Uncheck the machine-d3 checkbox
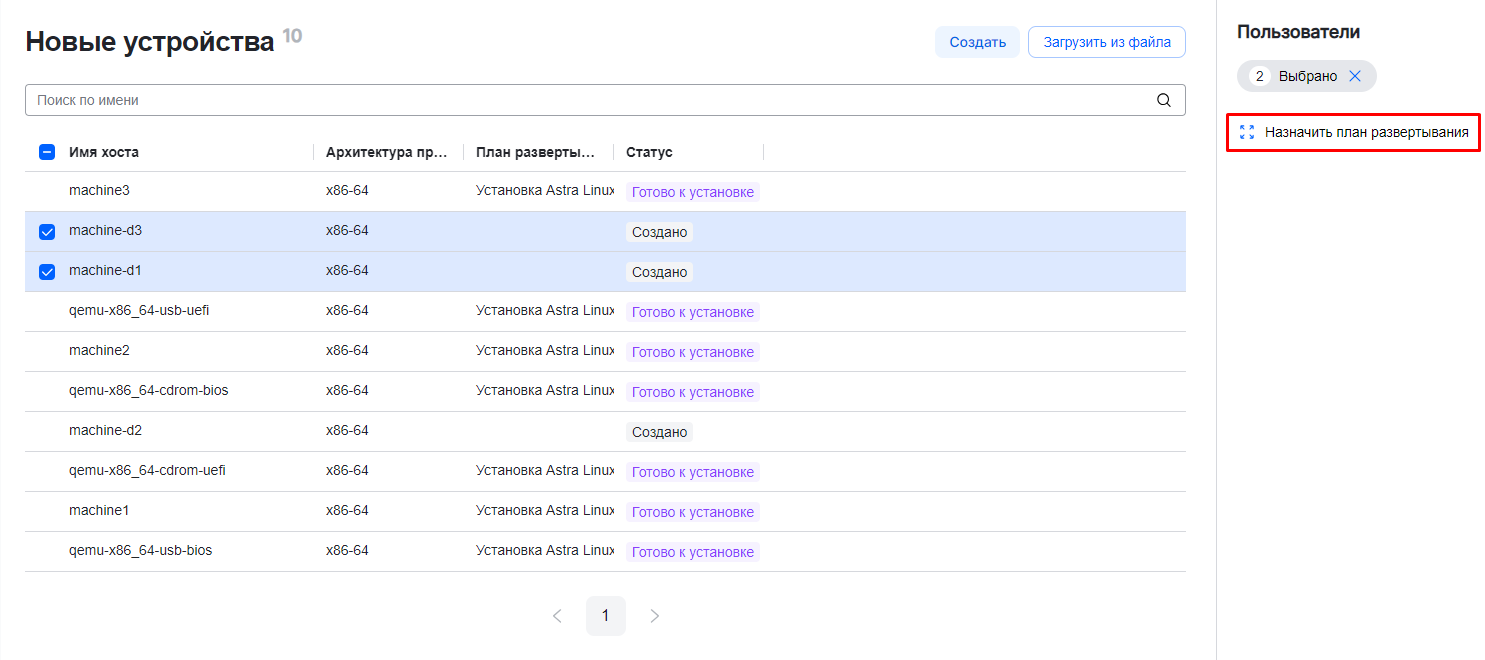The width and height of the screenshot is (1485, 660). pyautogui.click(x=47, y=232)
